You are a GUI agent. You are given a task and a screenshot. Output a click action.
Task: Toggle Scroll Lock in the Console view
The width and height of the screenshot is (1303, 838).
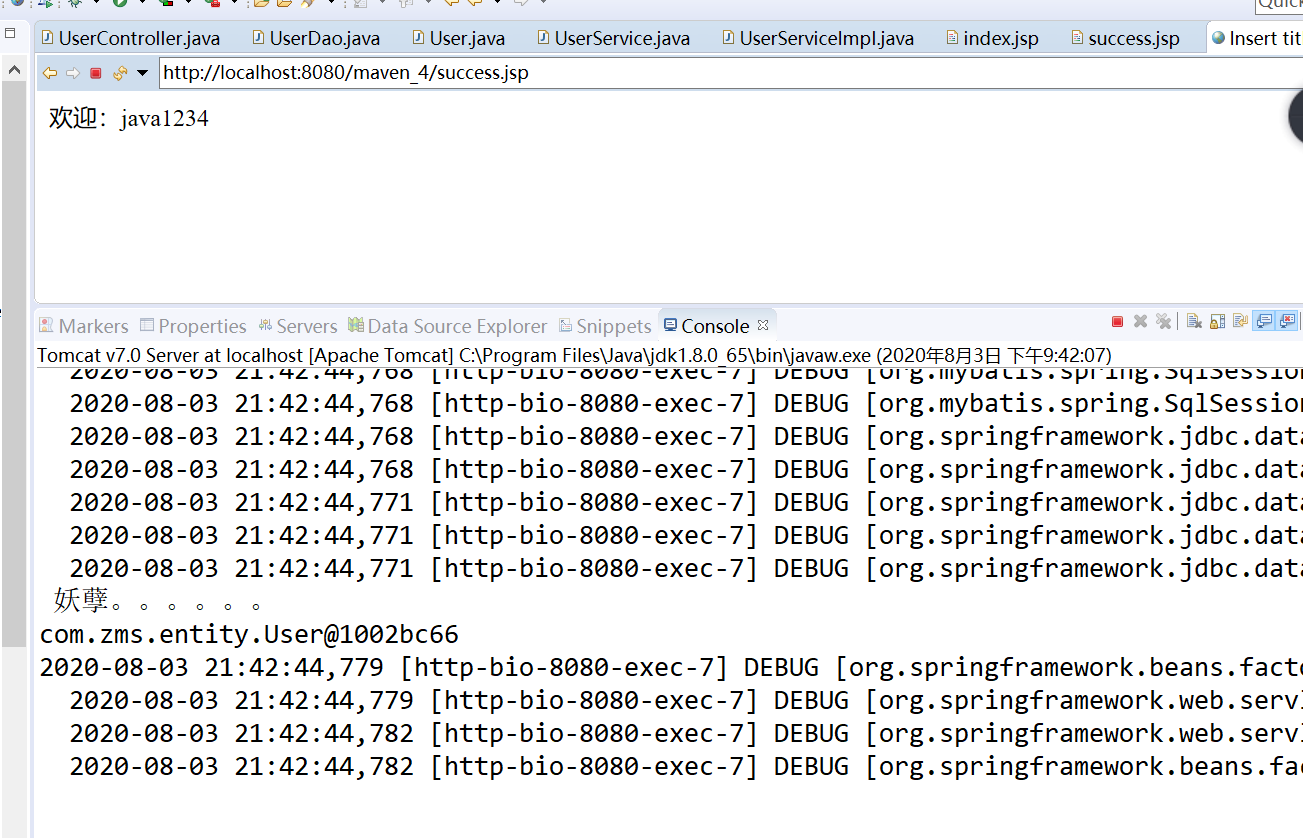click(x=1217, y=321)
